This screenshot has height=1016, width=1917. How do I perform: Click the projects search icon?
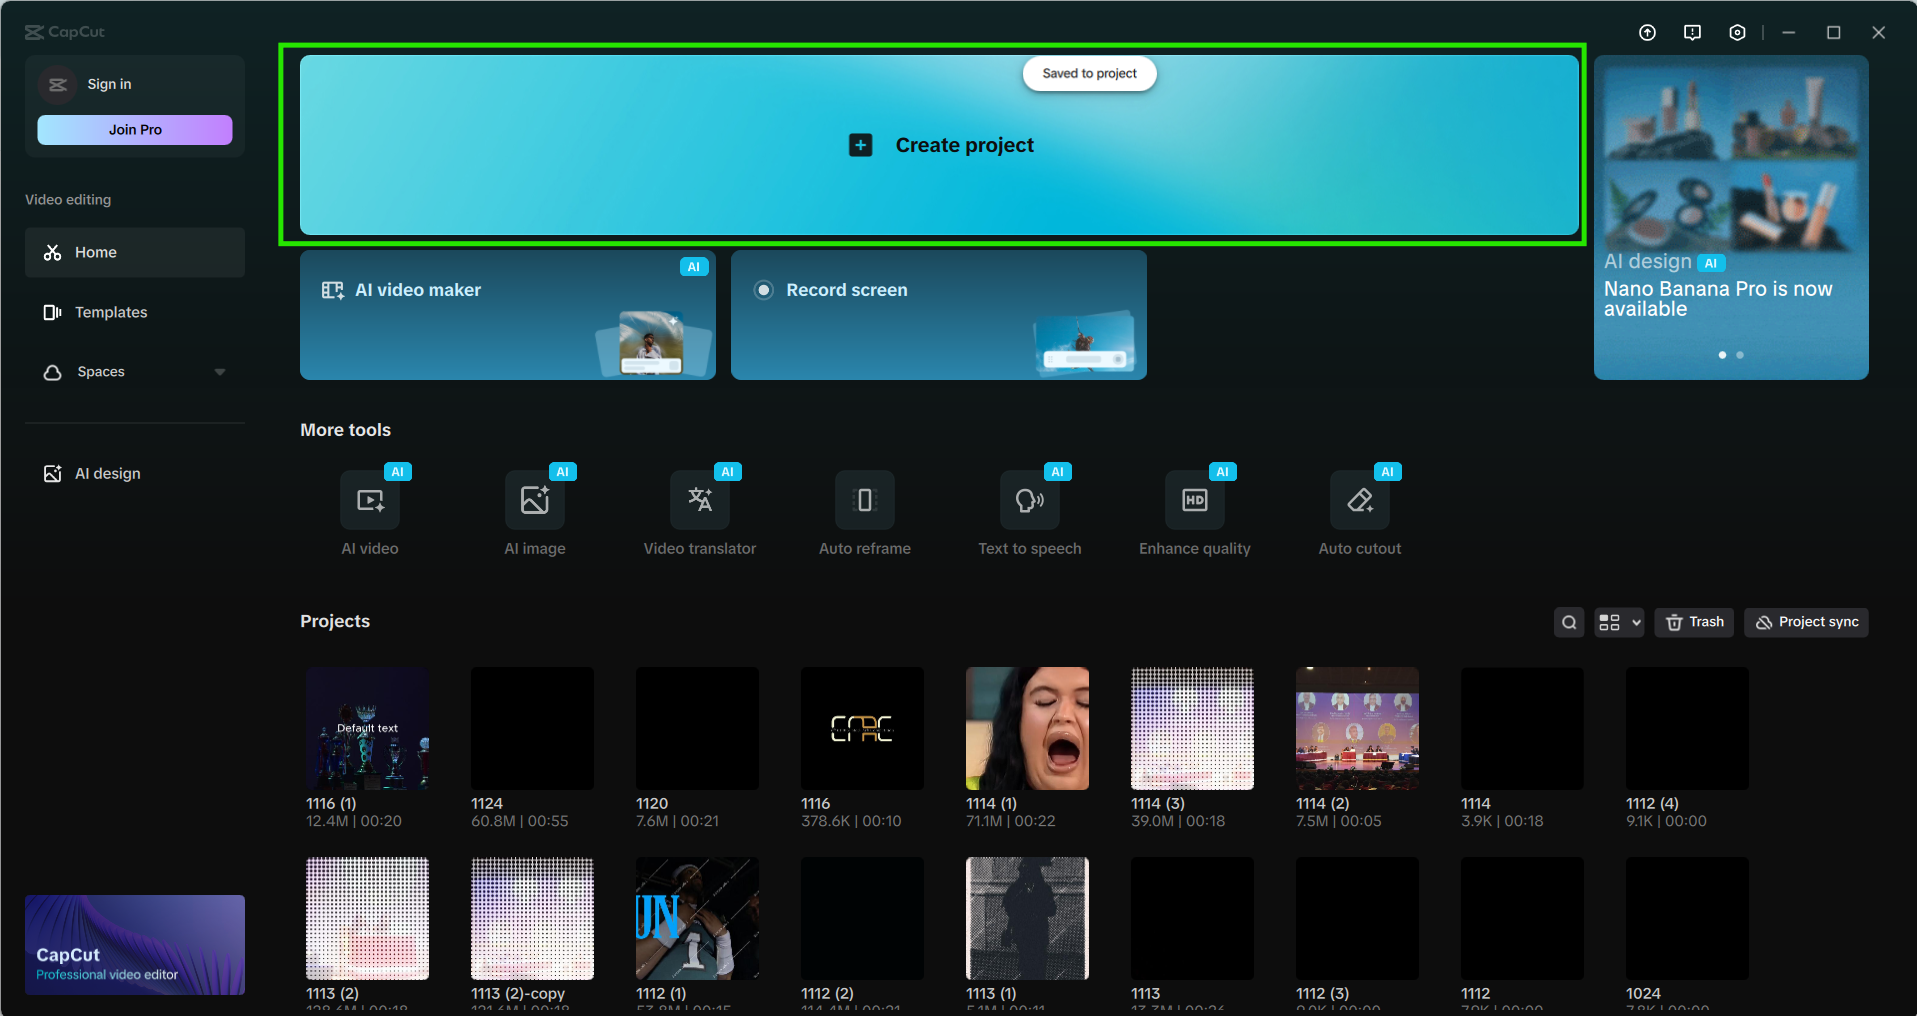pyautogui.click(x=1569, y=622)
